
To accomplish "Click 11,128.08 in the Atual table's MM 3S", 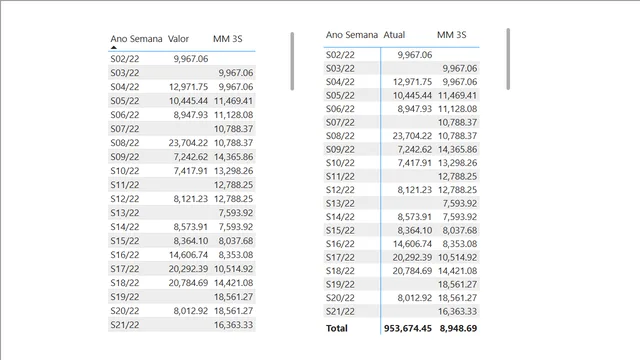I will click(x=457, y=109).
